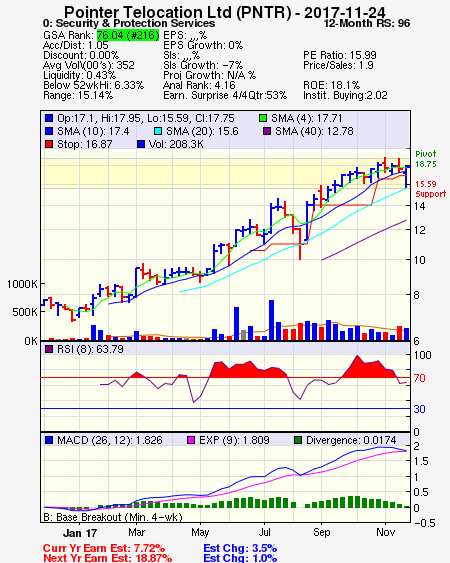Click the EPS Growth: 0% text

[203, 45]
